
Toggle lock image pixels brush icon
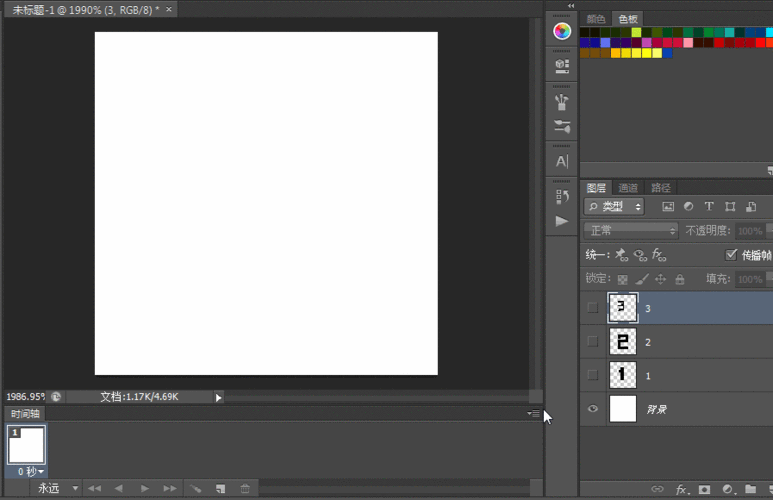(641, 280)
